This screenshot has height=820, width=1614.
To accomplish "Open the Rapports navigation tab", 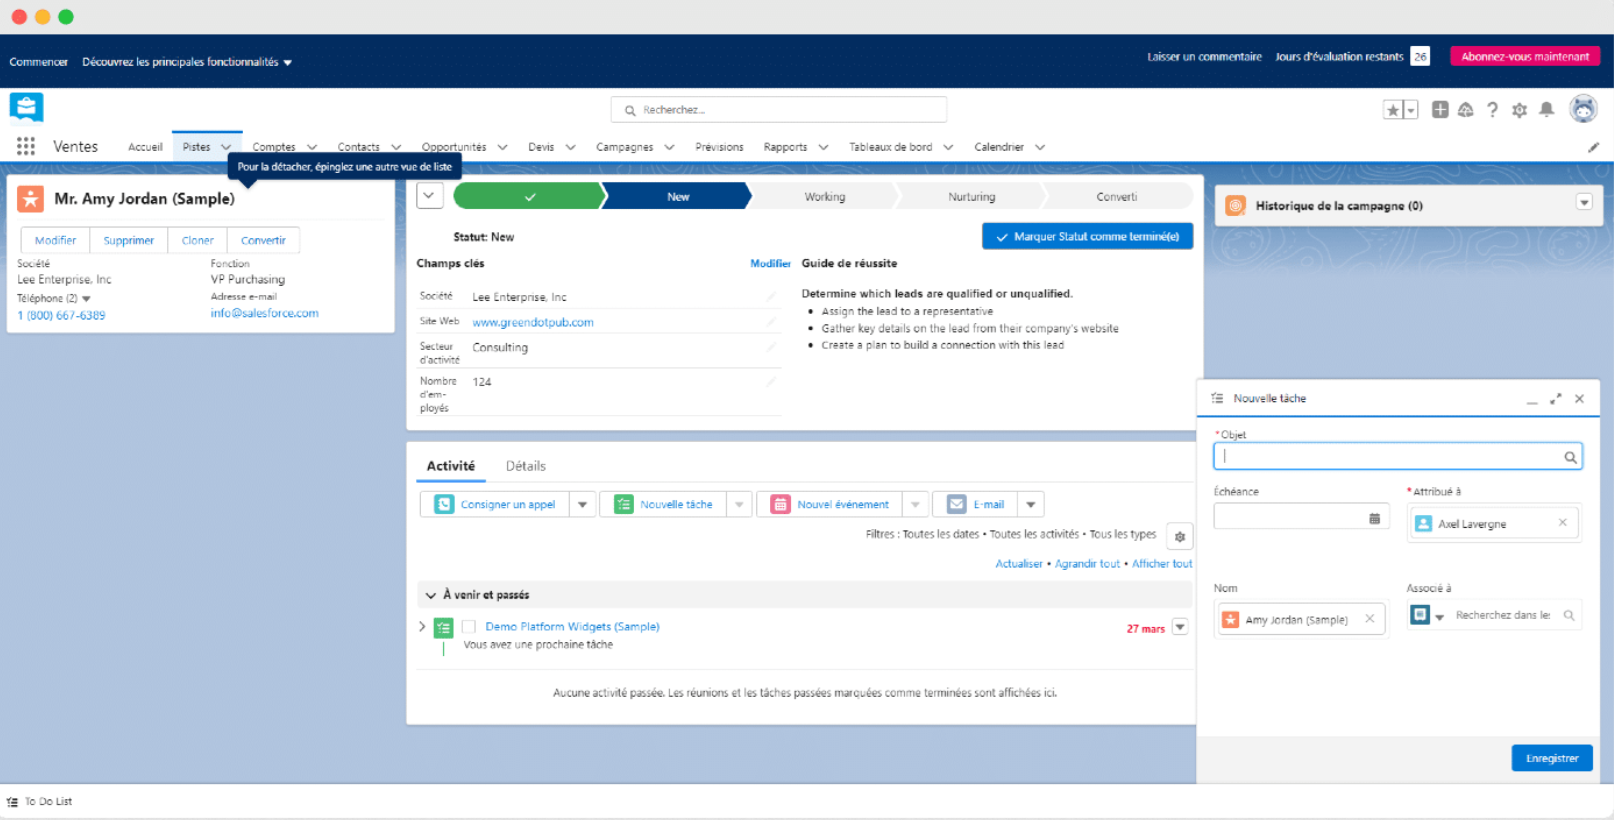I will point(785,147).
